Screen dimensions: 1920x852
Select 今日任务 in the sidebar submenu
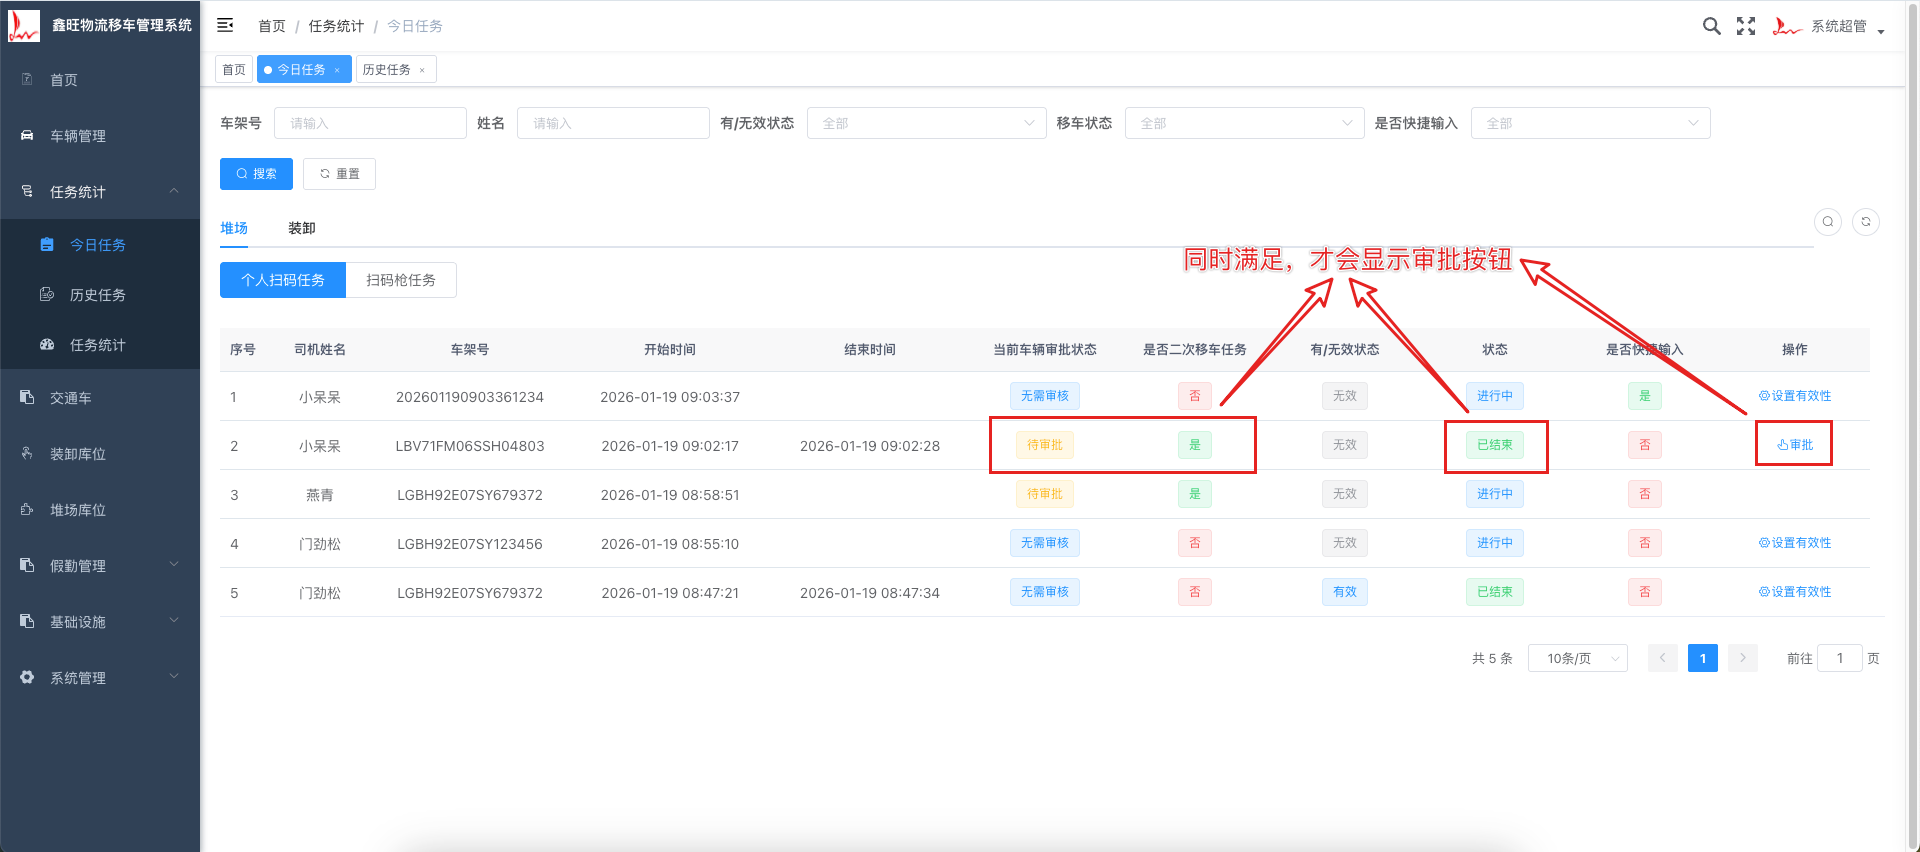tap(100, 245)
